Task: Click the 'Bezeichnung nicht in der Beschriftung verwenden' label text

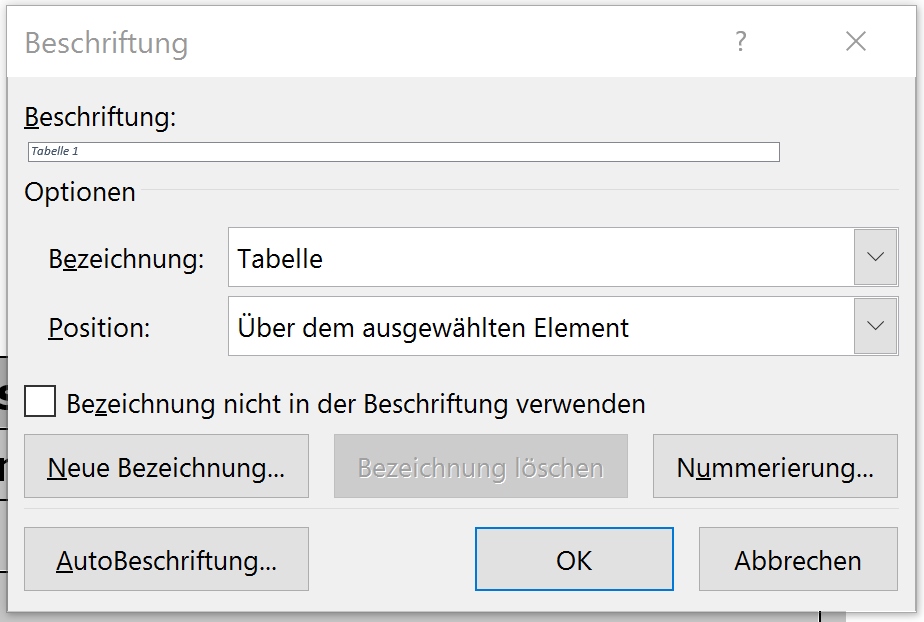Action: [x=355, y=404]
